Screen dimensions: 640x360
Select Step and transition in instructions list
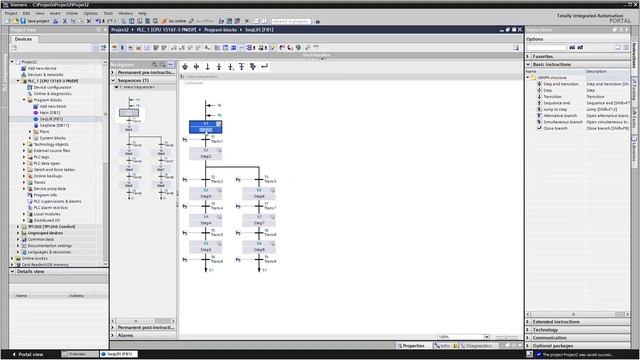561,84
